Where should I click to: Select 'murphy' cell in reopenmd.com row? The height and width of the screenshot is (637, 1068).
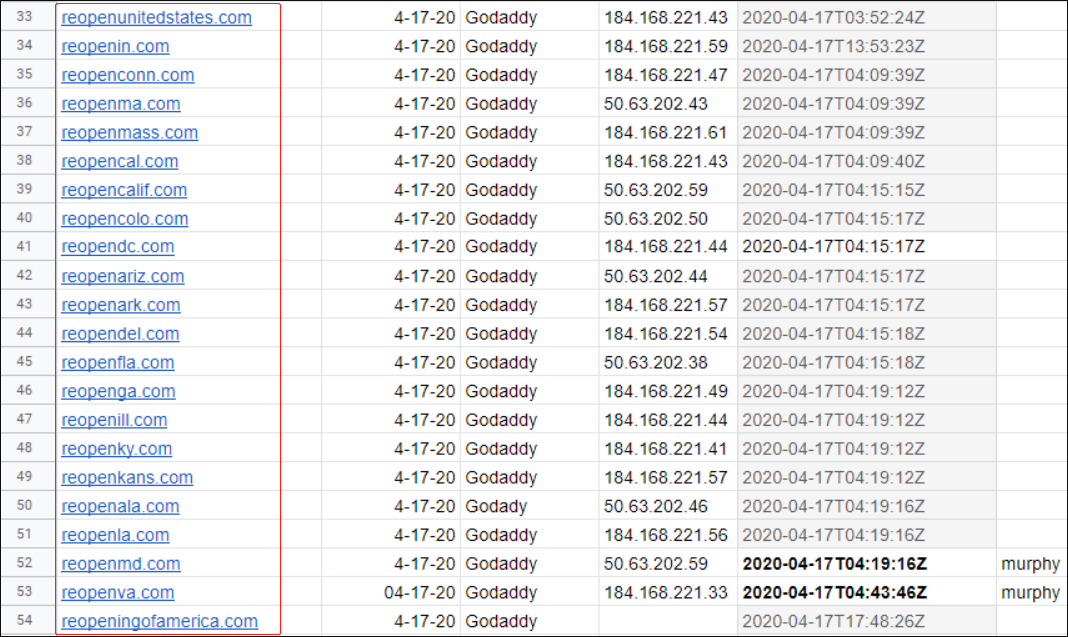(x=1031, y=564)
